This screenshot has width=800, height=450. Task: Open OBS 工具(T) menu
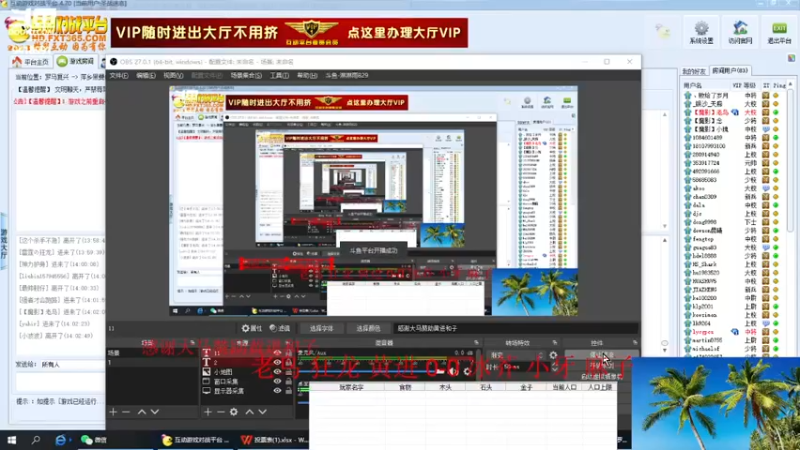pyautogui.click(x=279, y=76)
